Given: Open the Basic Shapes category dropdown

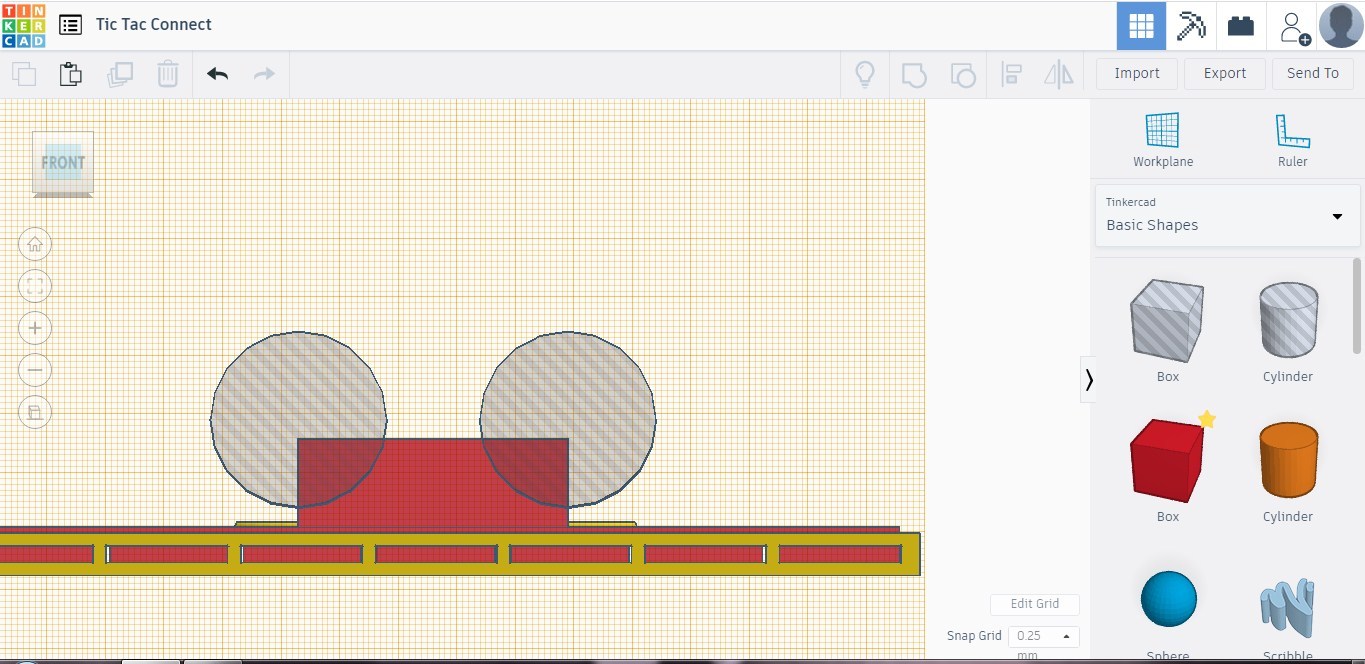Looking at the screenshot, I should pyautogui.click(x=1228, y=215).
